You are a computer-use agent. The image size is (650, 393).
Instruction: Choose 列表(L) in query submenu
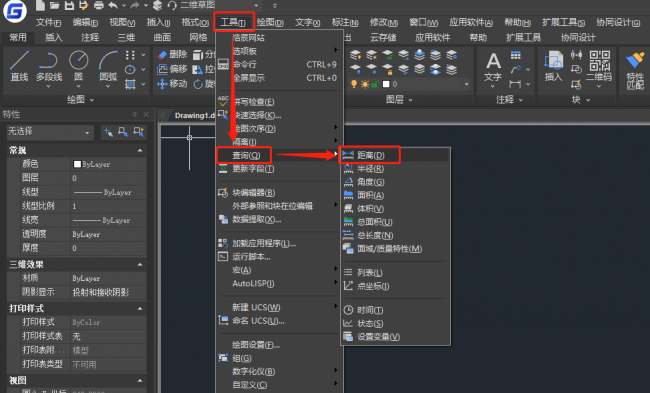(x=395, y=273)
